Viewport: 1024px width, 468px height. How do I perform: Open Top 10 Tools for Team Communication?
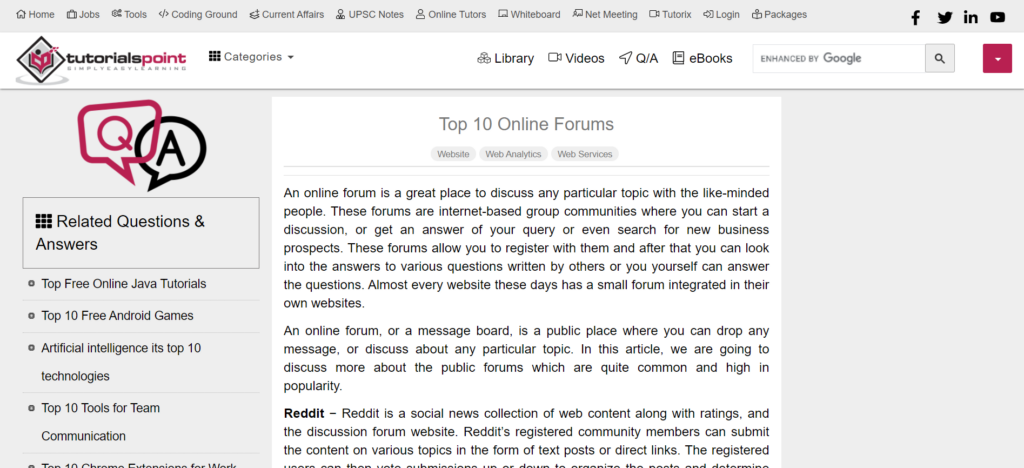pos(101,422)
